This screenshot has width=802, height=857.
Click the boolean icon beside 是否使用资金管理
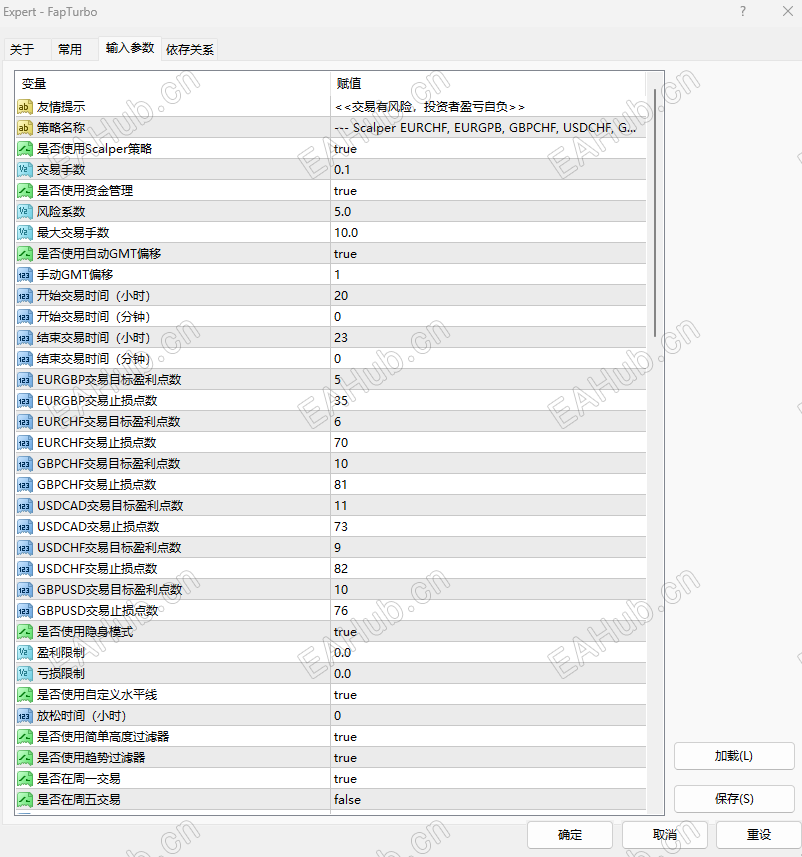point(25,191)
